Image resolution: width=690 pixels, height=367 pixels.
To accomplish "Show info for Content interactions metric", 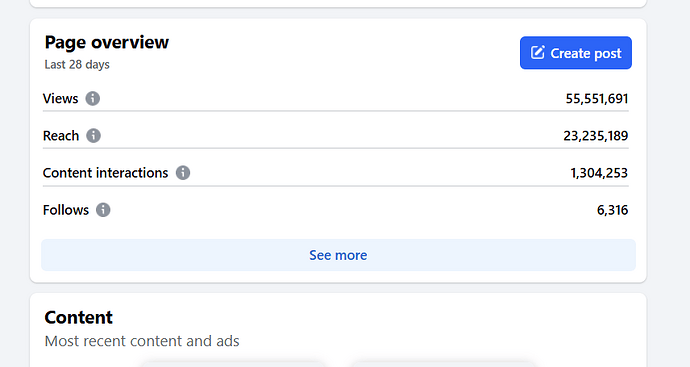I will [183, 172].
